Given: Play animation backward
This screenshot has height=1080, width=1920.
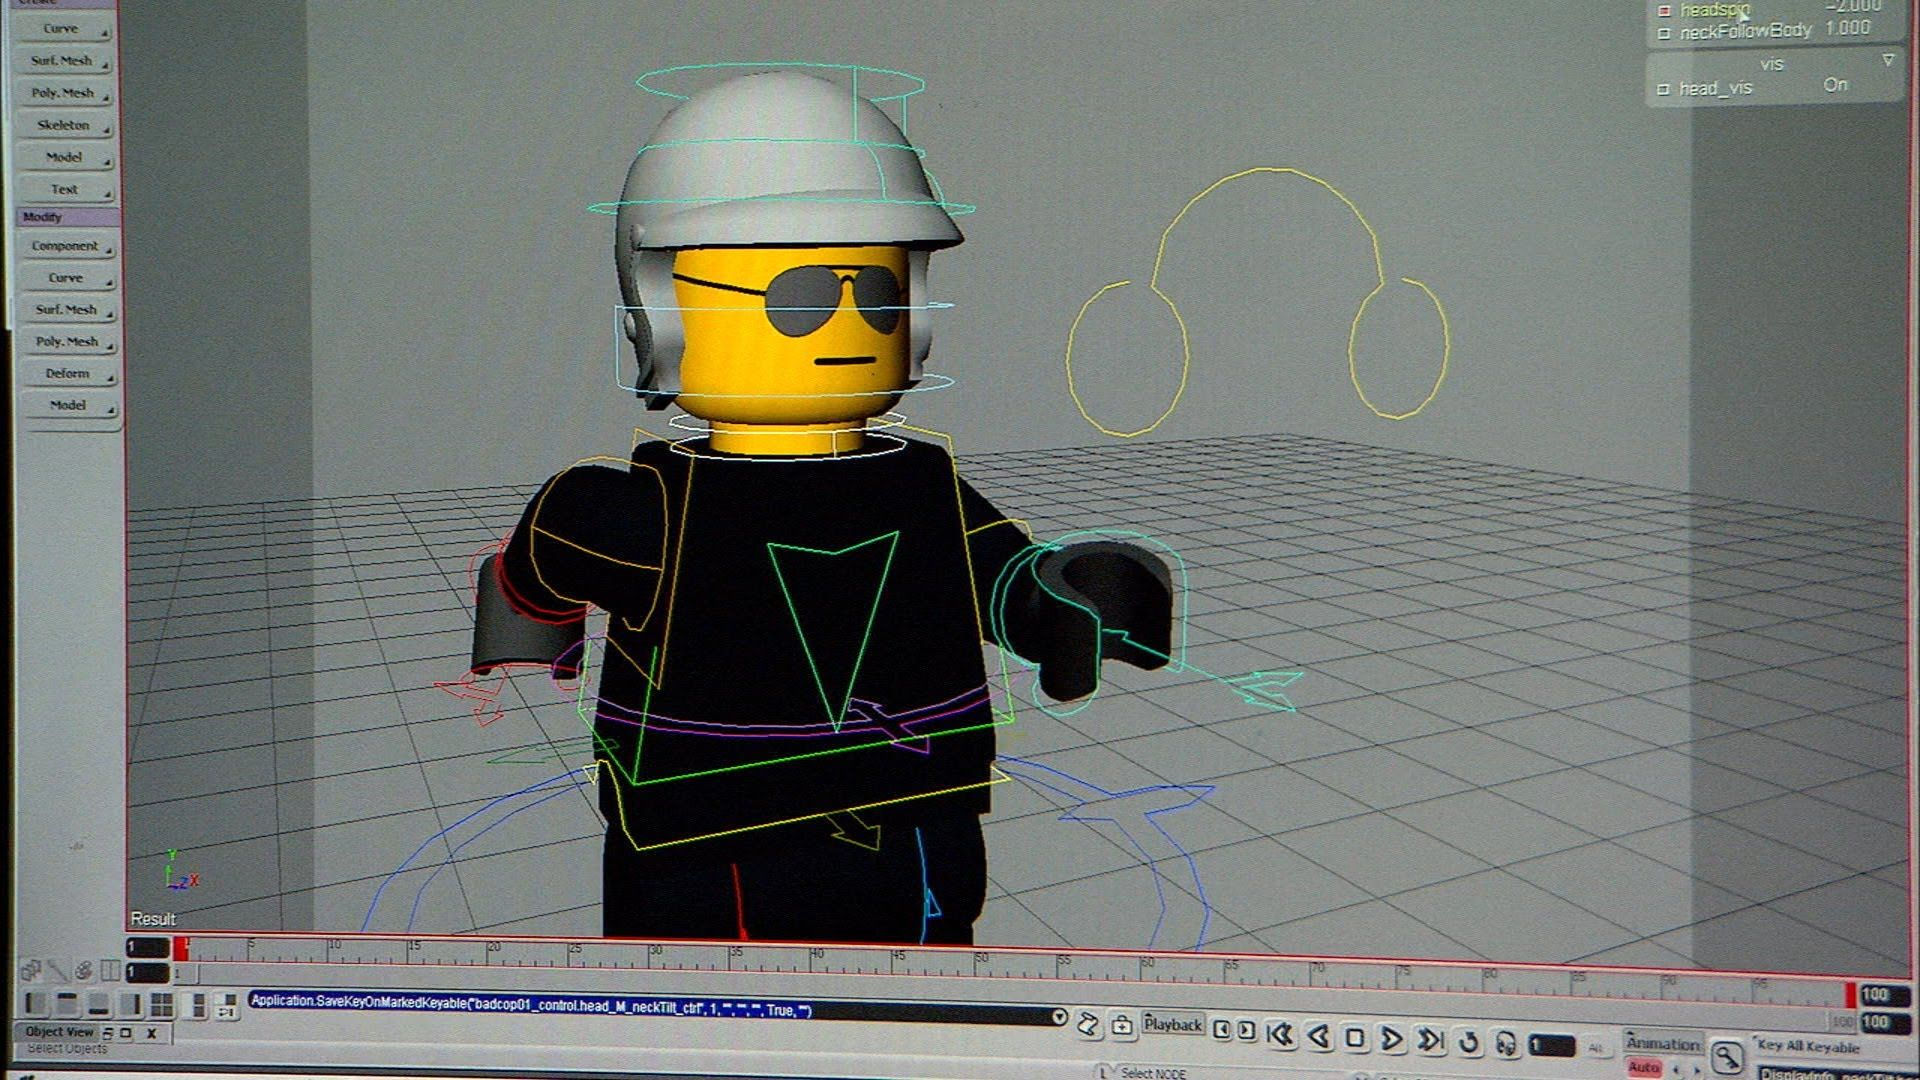Looking at the screenshot, I should 1319,1037.
